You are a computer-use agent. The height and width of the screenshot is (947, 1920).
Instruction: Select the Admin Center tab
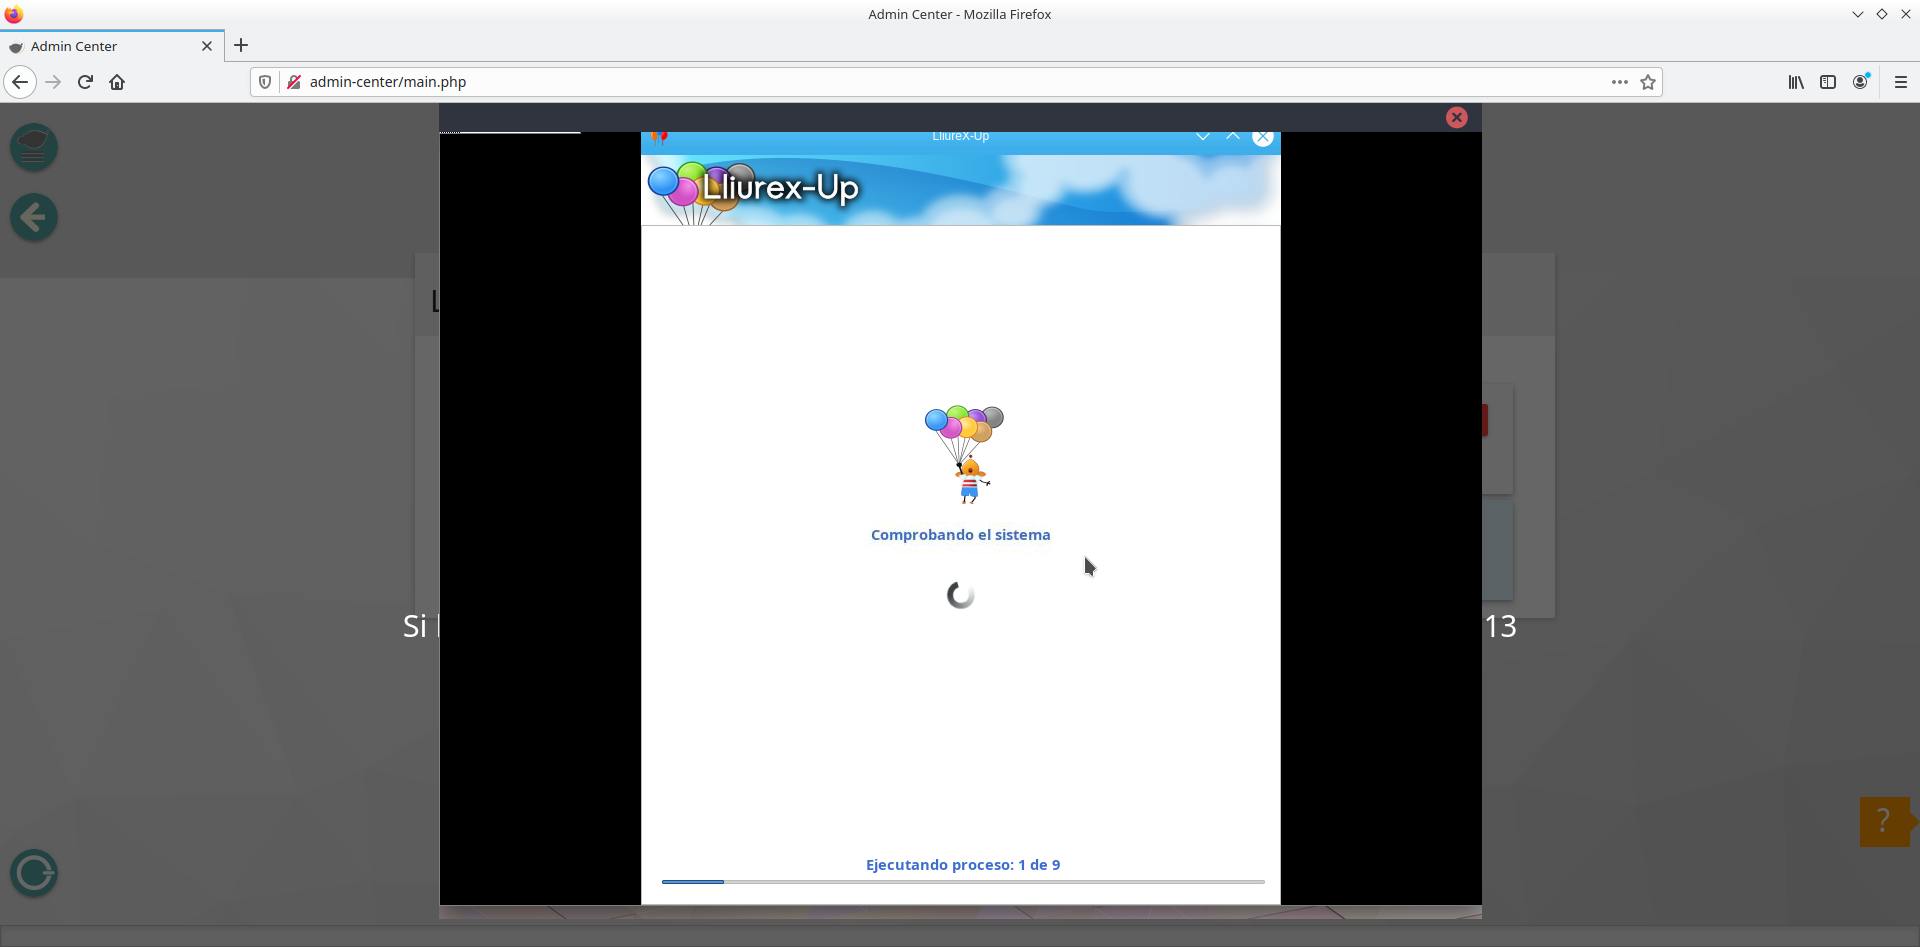100,46
